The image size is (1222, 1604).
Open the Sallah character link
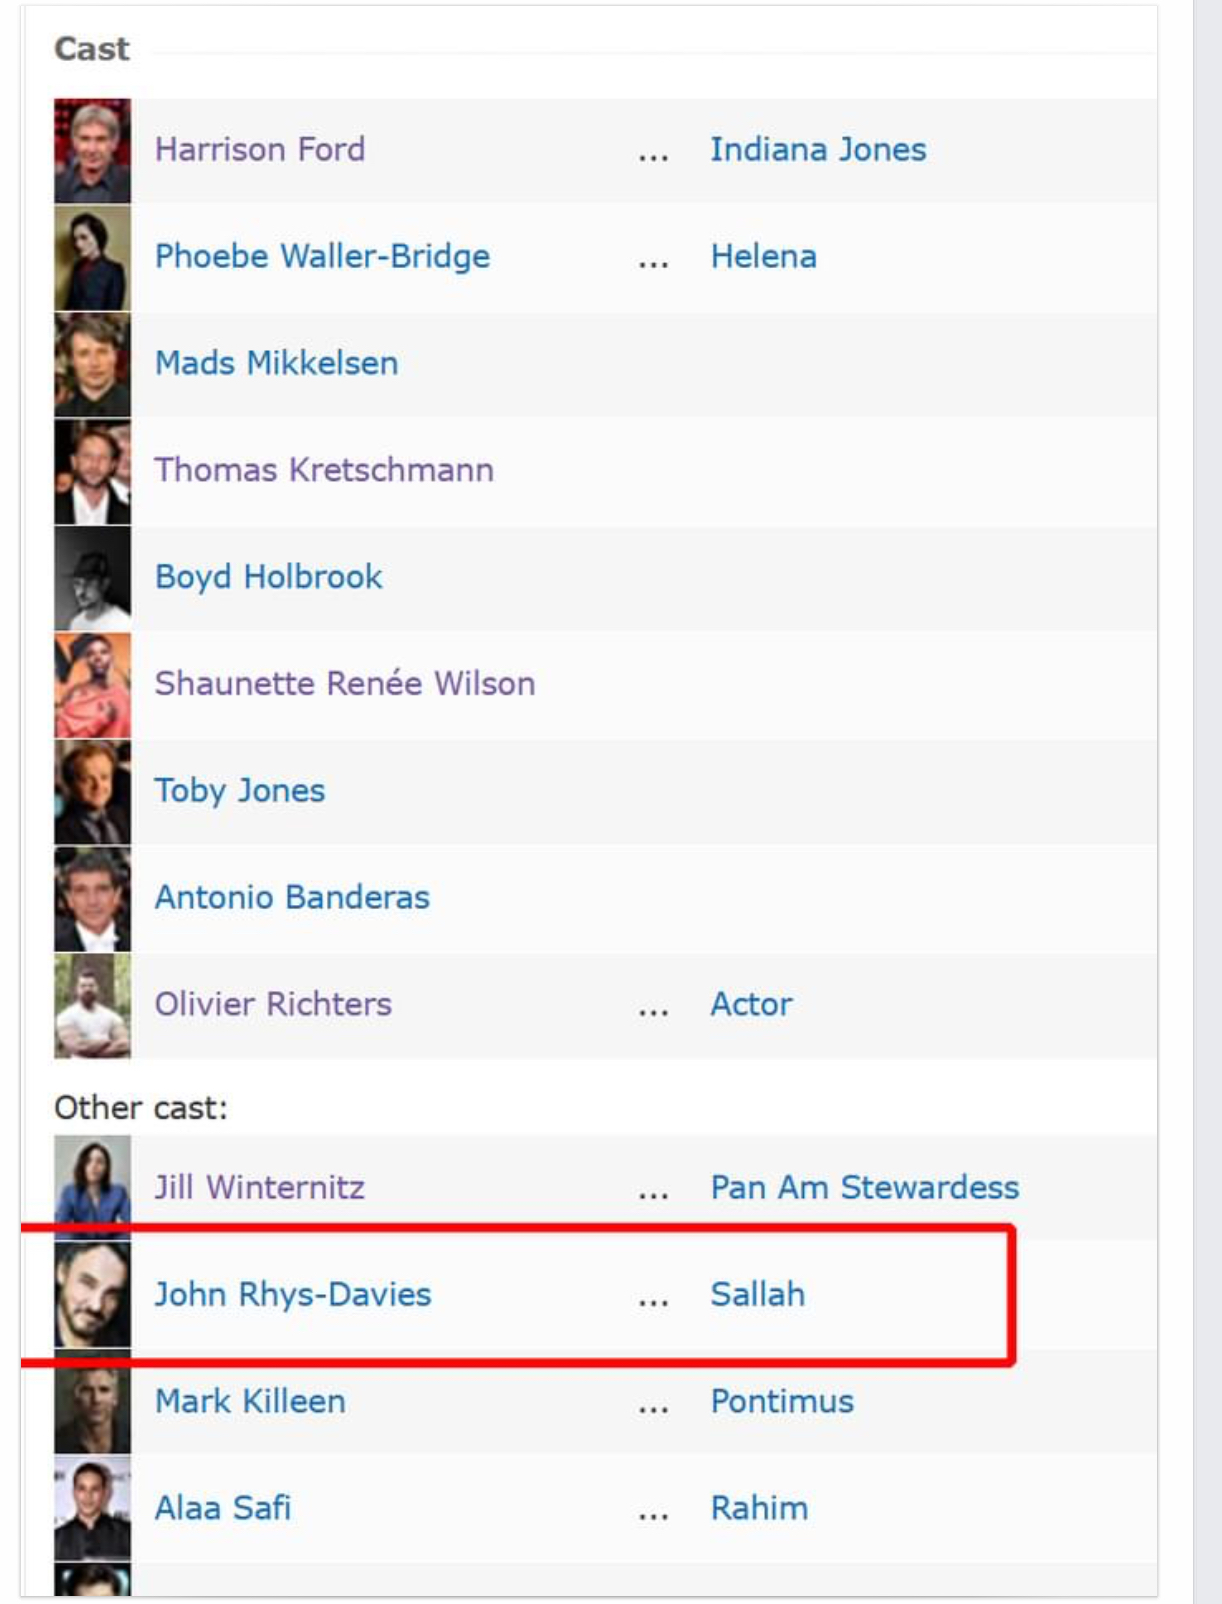coord(757,1295)
